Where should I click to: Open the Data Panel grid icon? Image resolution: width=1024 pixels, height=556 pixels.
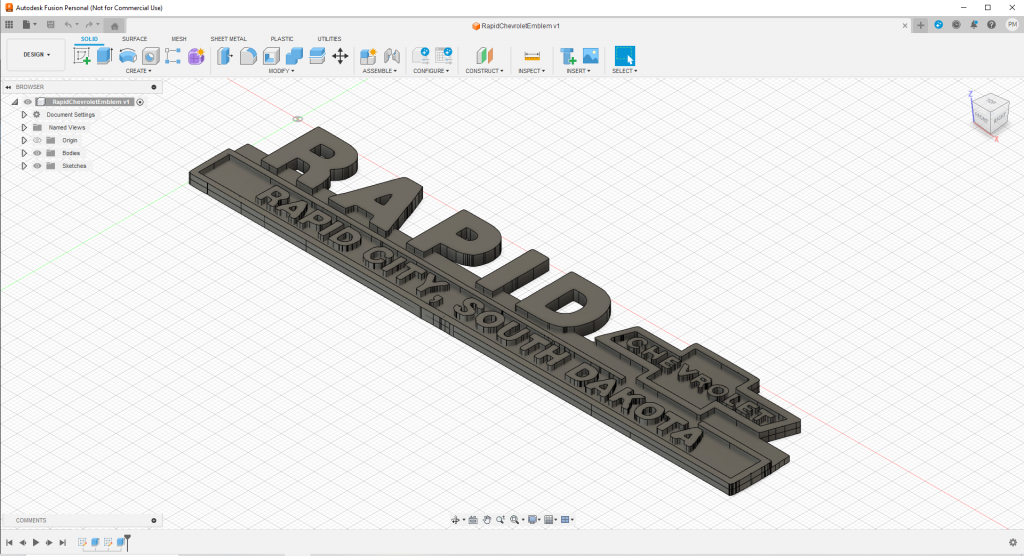tap(9, 25)
